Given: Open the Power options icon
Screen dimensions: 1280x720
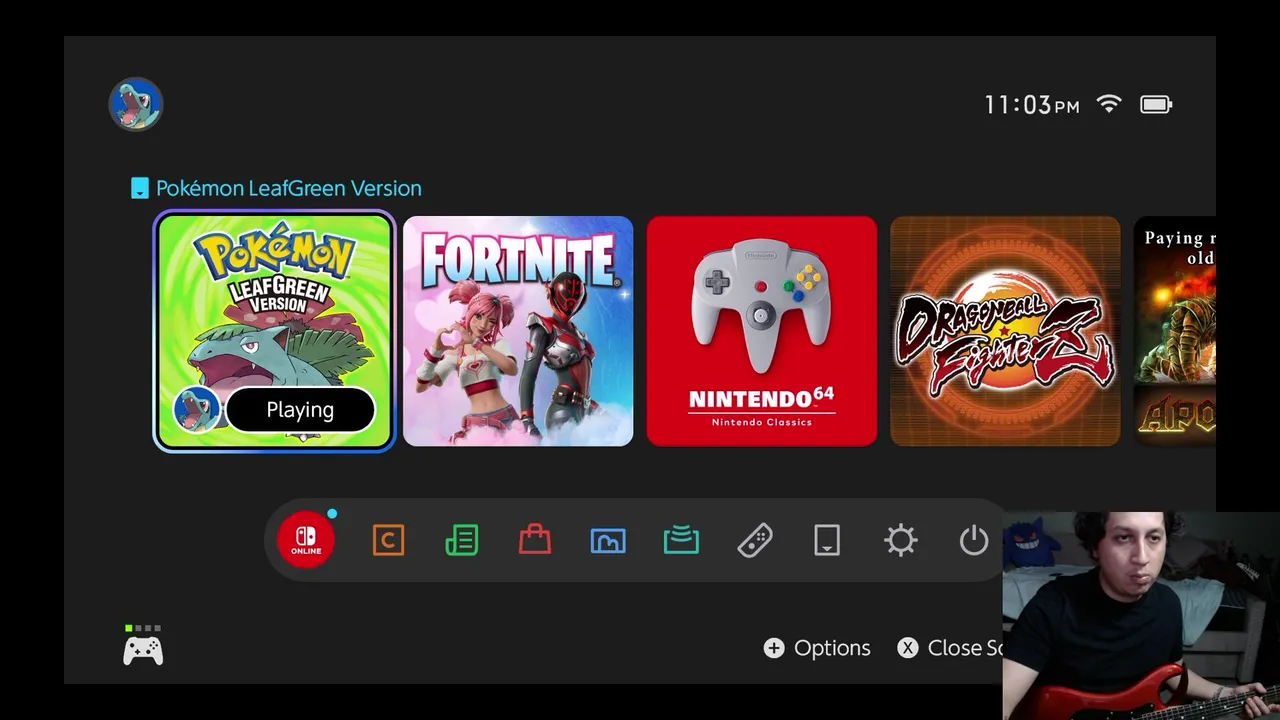Looking at the screenshot, I should (x=974, y=541).
